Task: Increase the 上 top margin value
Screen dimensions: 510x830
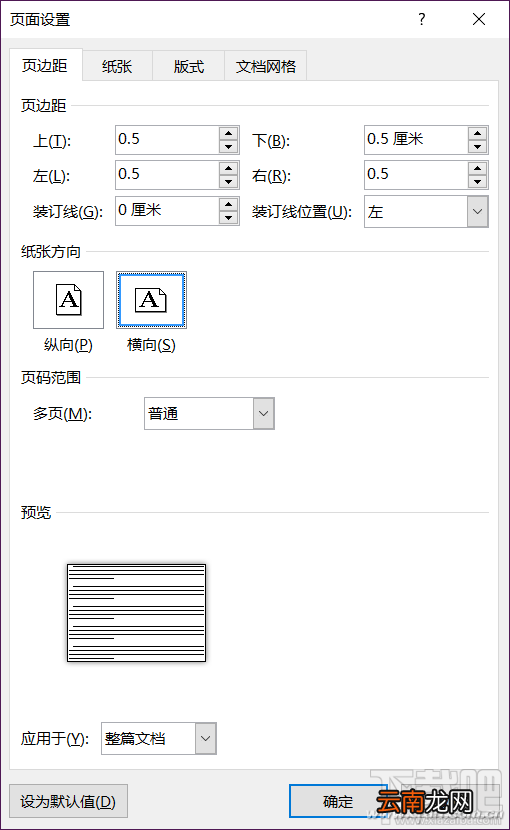Action: pos(228,133)
